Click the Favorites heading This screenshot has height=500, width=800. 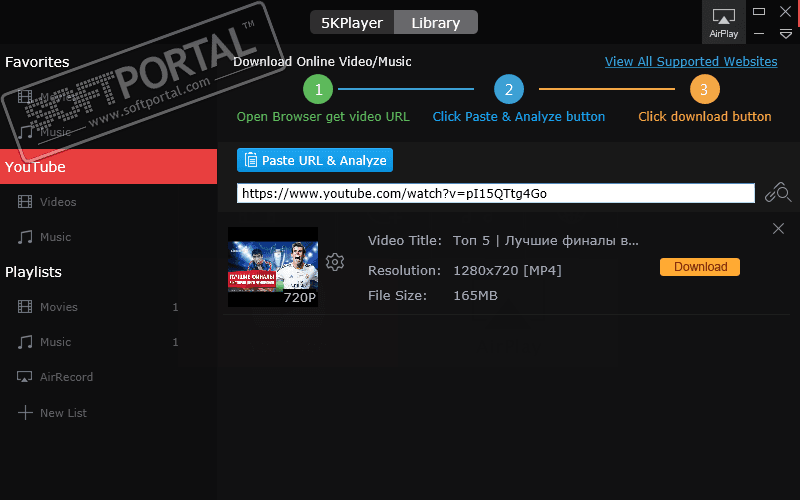point(37,62)
